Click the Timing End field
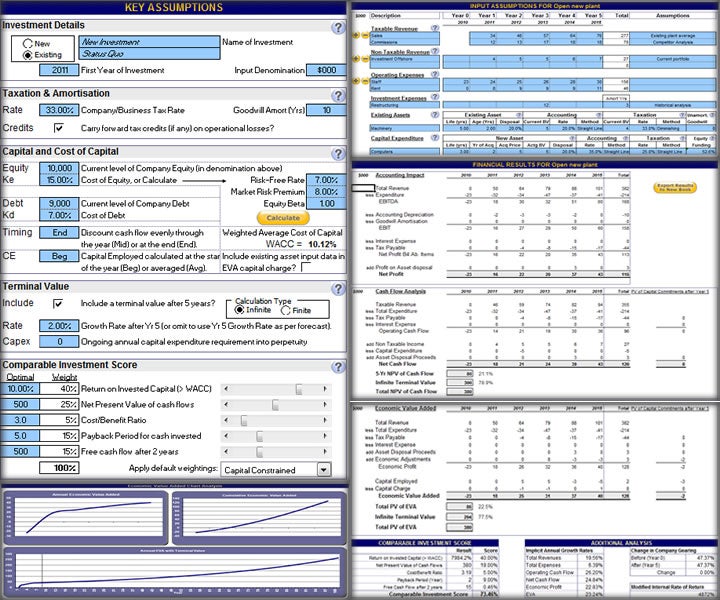Viewport: 720px width, 600px height. point(59,233)
